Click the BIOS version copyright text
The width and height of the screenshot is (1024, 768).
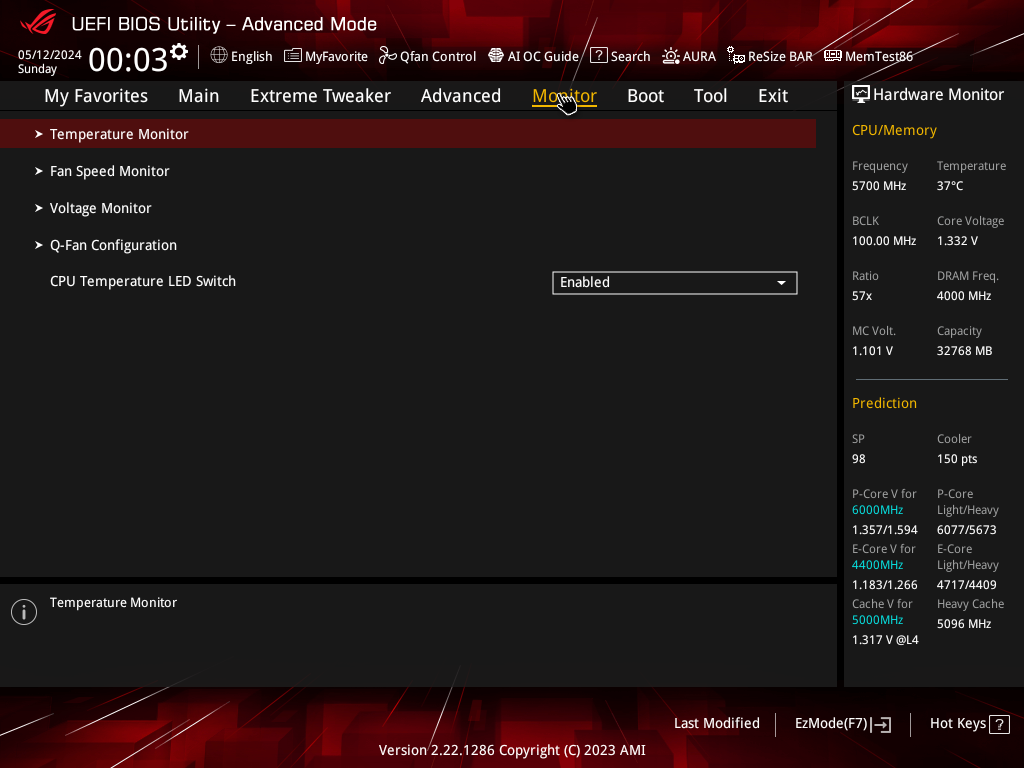[512, 750]
